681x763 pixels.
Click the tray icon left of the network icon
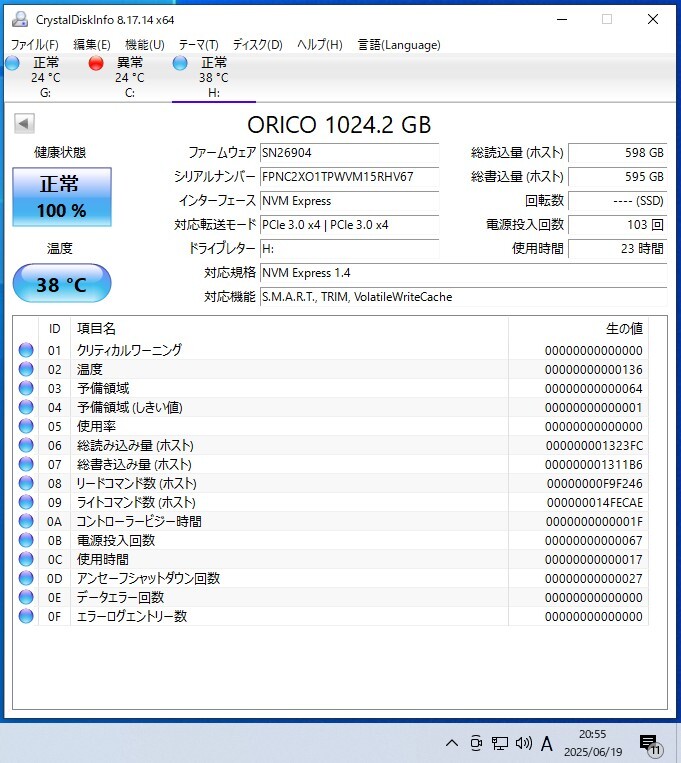click(x=476, y=743)
